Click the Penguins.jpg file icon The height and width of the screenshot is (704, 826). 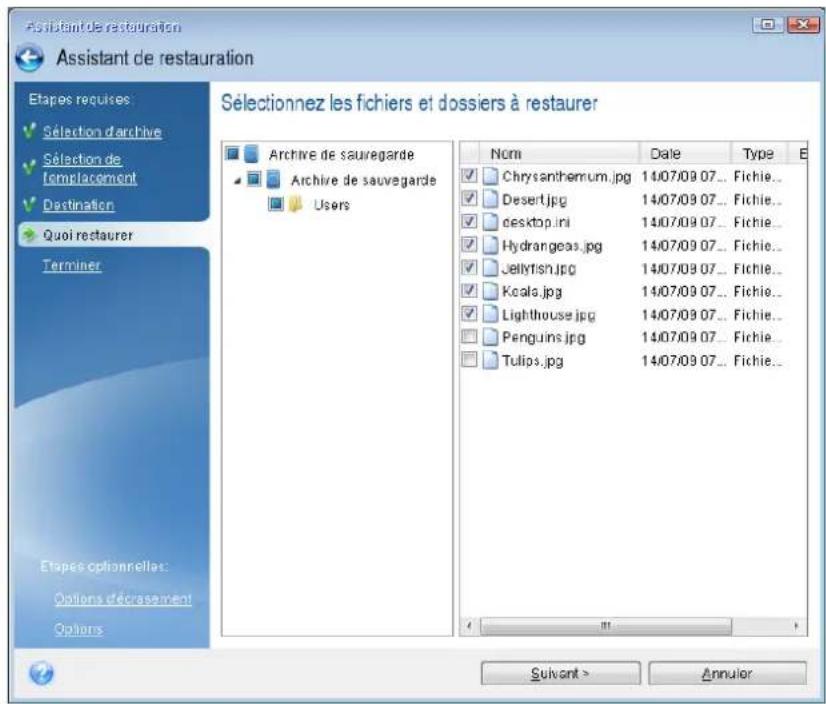pos(490,337)
